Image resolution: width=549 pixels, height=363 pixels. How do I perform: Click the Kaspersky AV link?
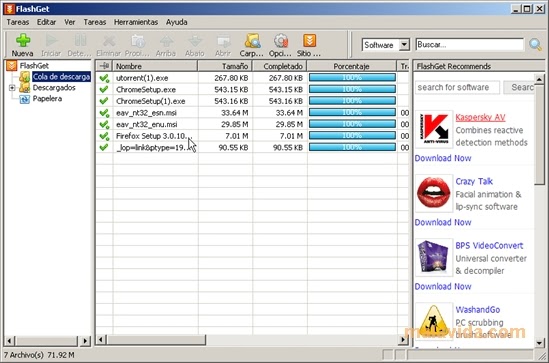(x=480, y=117)
